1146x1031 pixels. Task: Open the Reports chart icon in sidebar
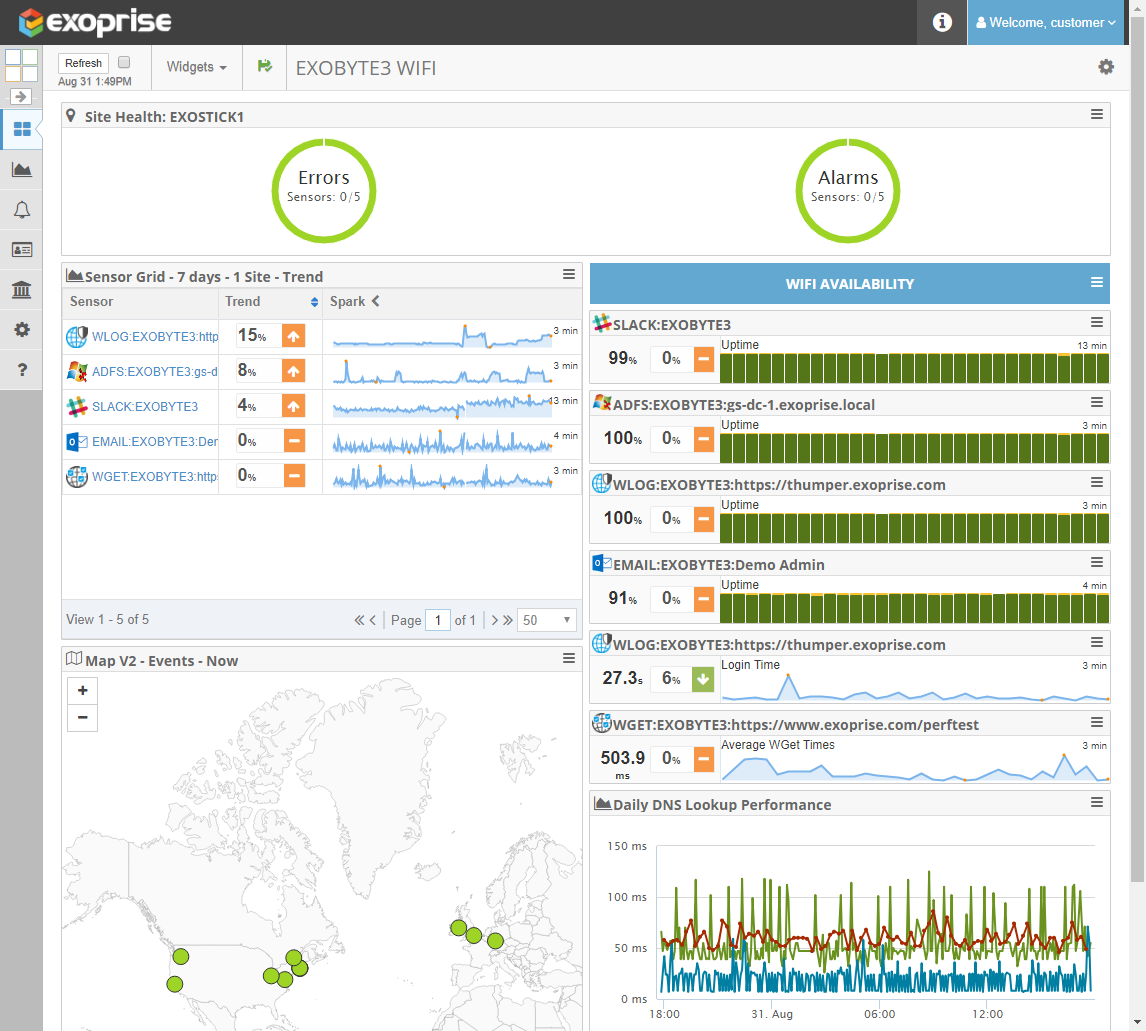coord(21,169)
